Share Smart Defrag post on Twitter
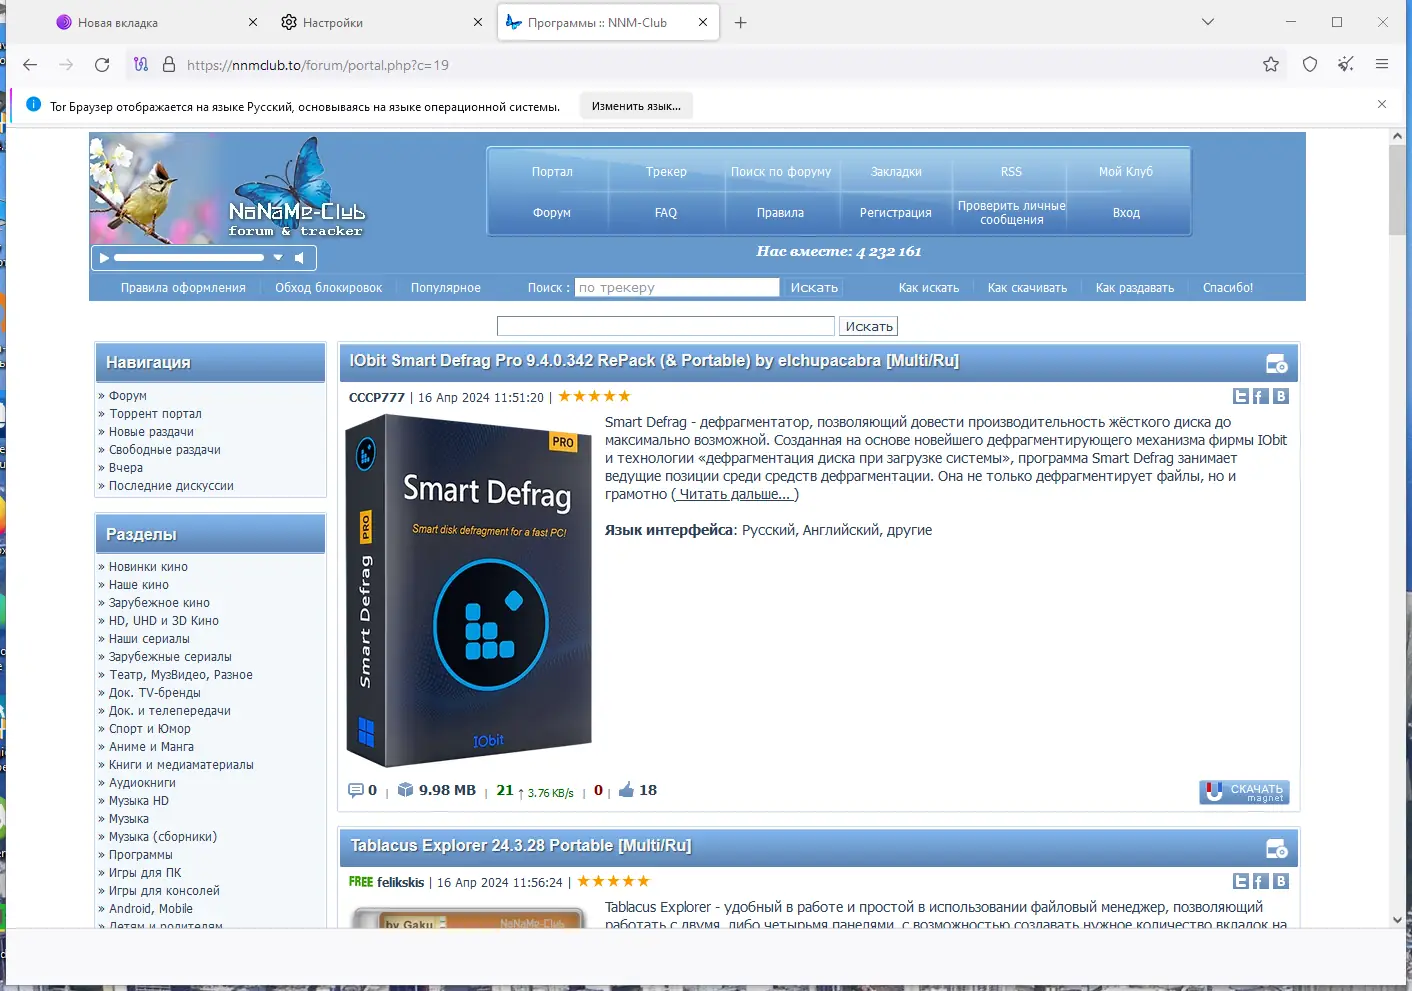The width and height of the screenshot is (1412, 991). click(1241, 397)
